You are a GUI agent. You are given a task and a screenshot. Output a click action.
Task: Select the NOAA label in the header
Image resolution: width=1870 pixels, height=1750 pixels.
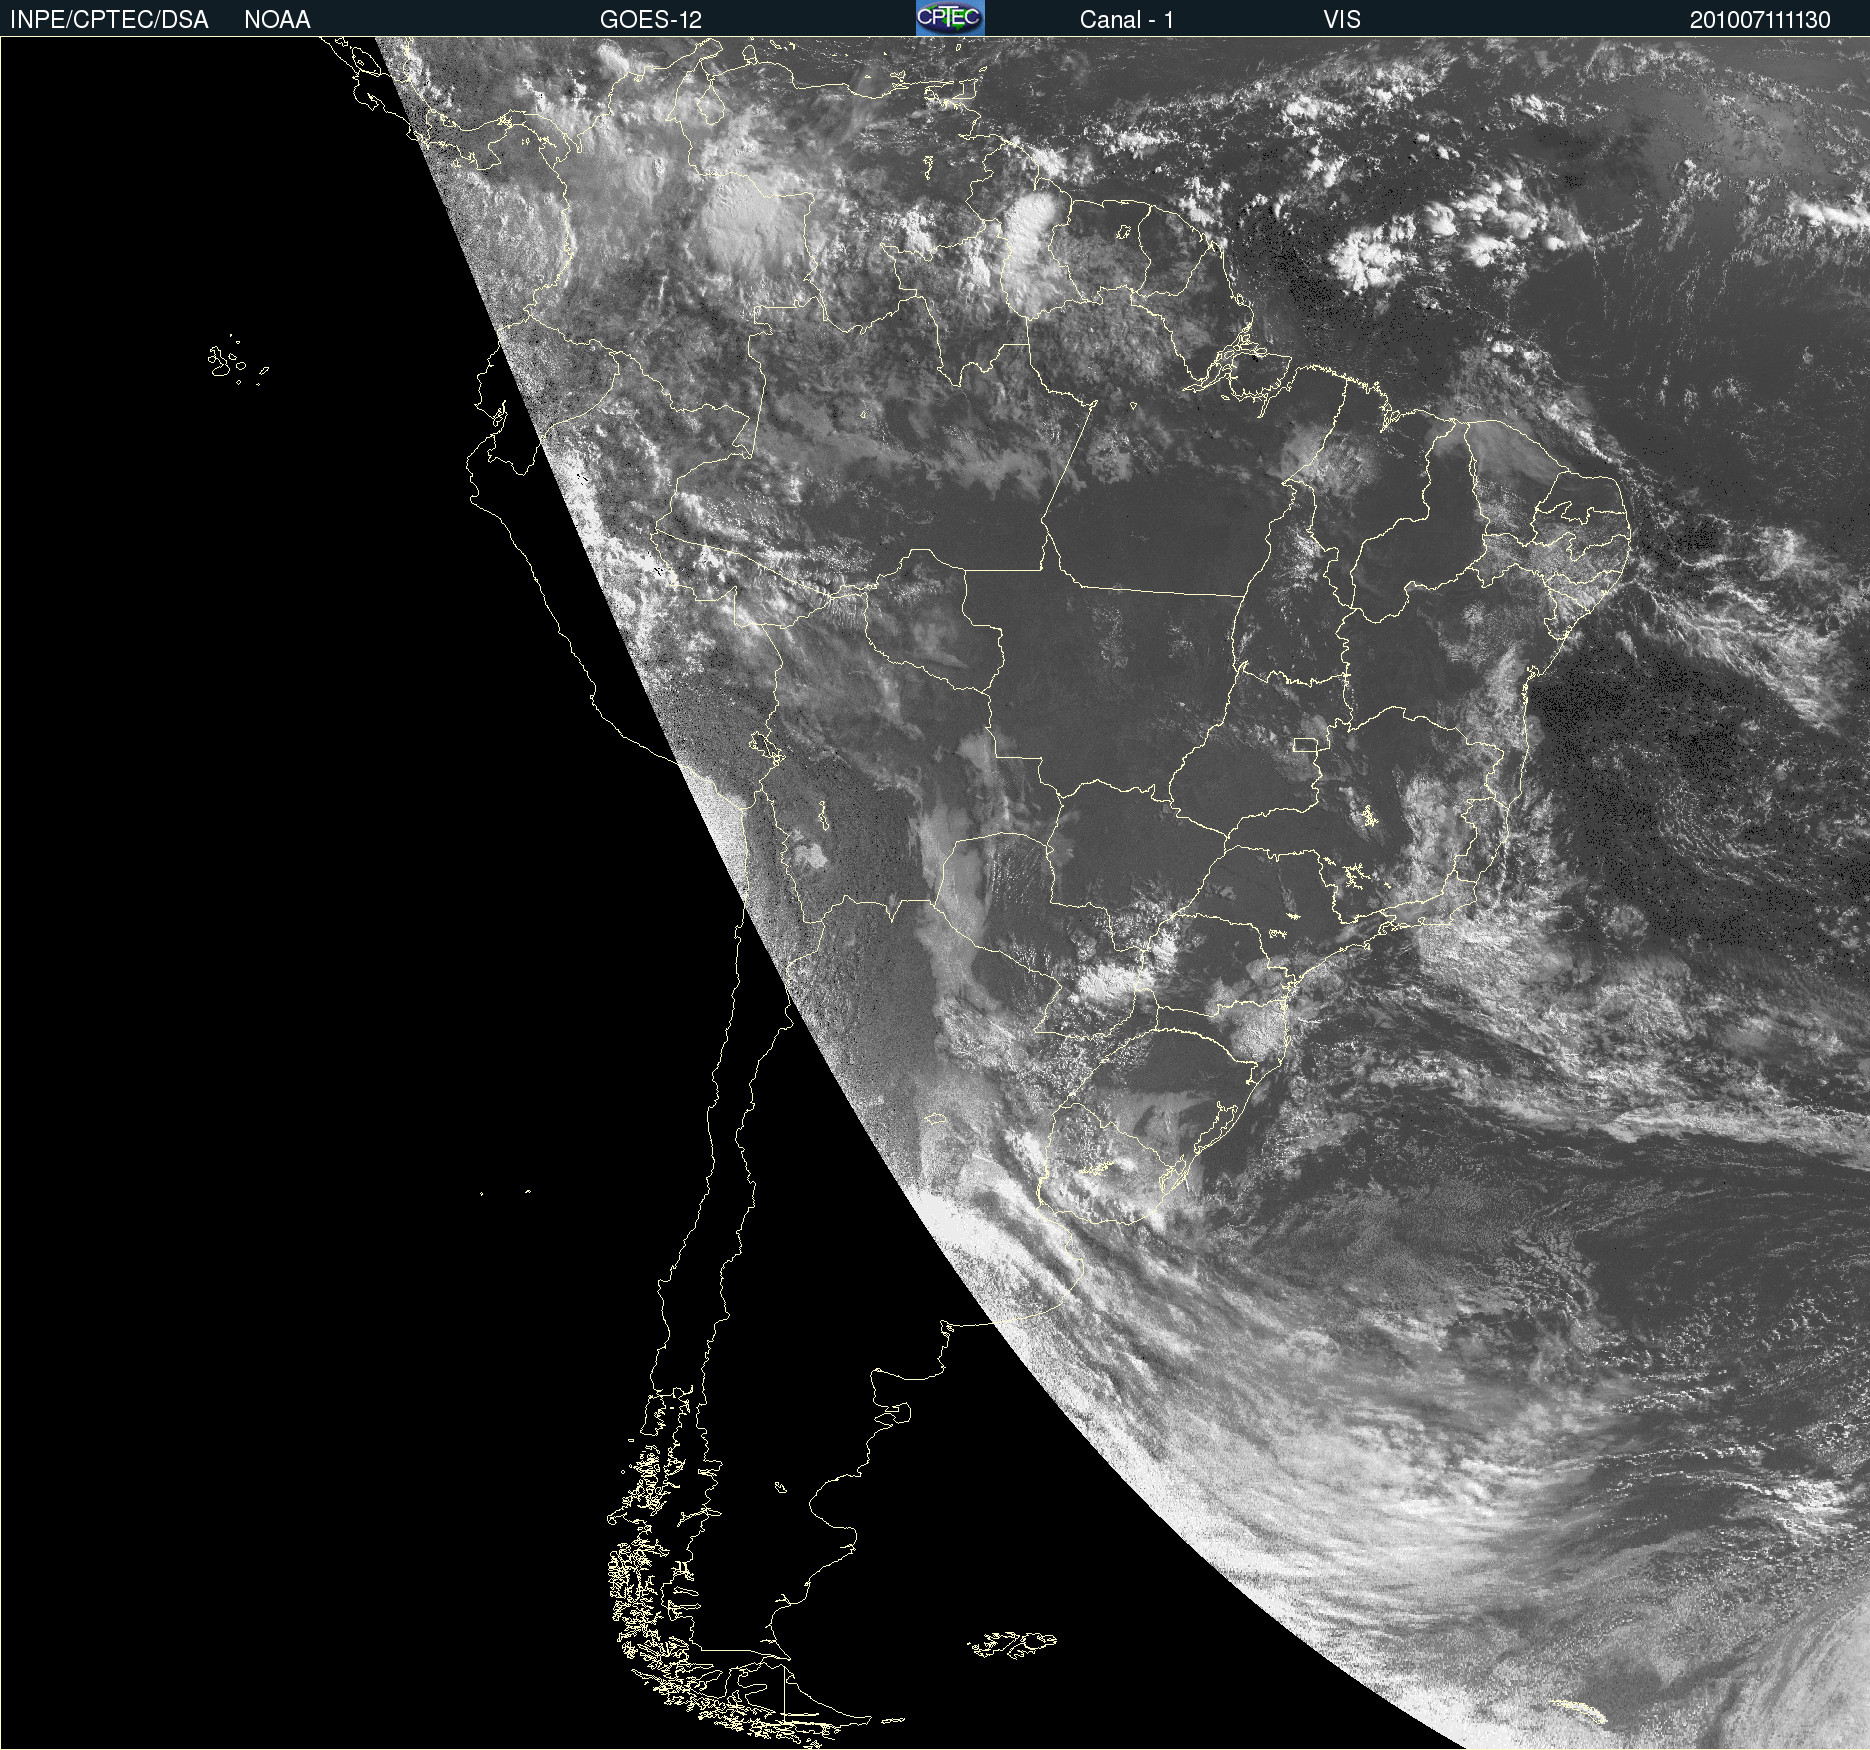coord(277,20)
